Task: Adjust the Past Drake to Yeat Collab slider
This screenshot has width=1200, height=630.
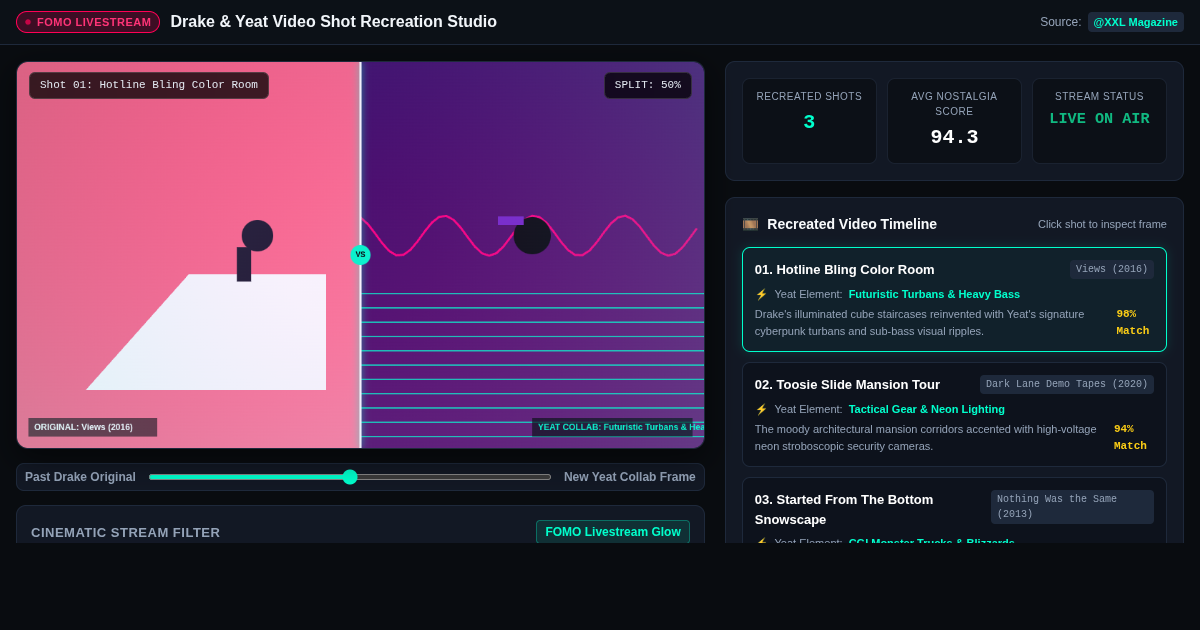Action: pos(350,477)
